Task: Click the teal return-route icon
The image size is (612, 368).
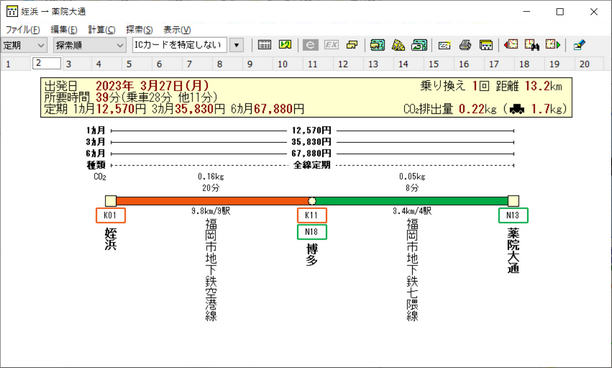Action: pyautogui.click(x=419, y=45)
